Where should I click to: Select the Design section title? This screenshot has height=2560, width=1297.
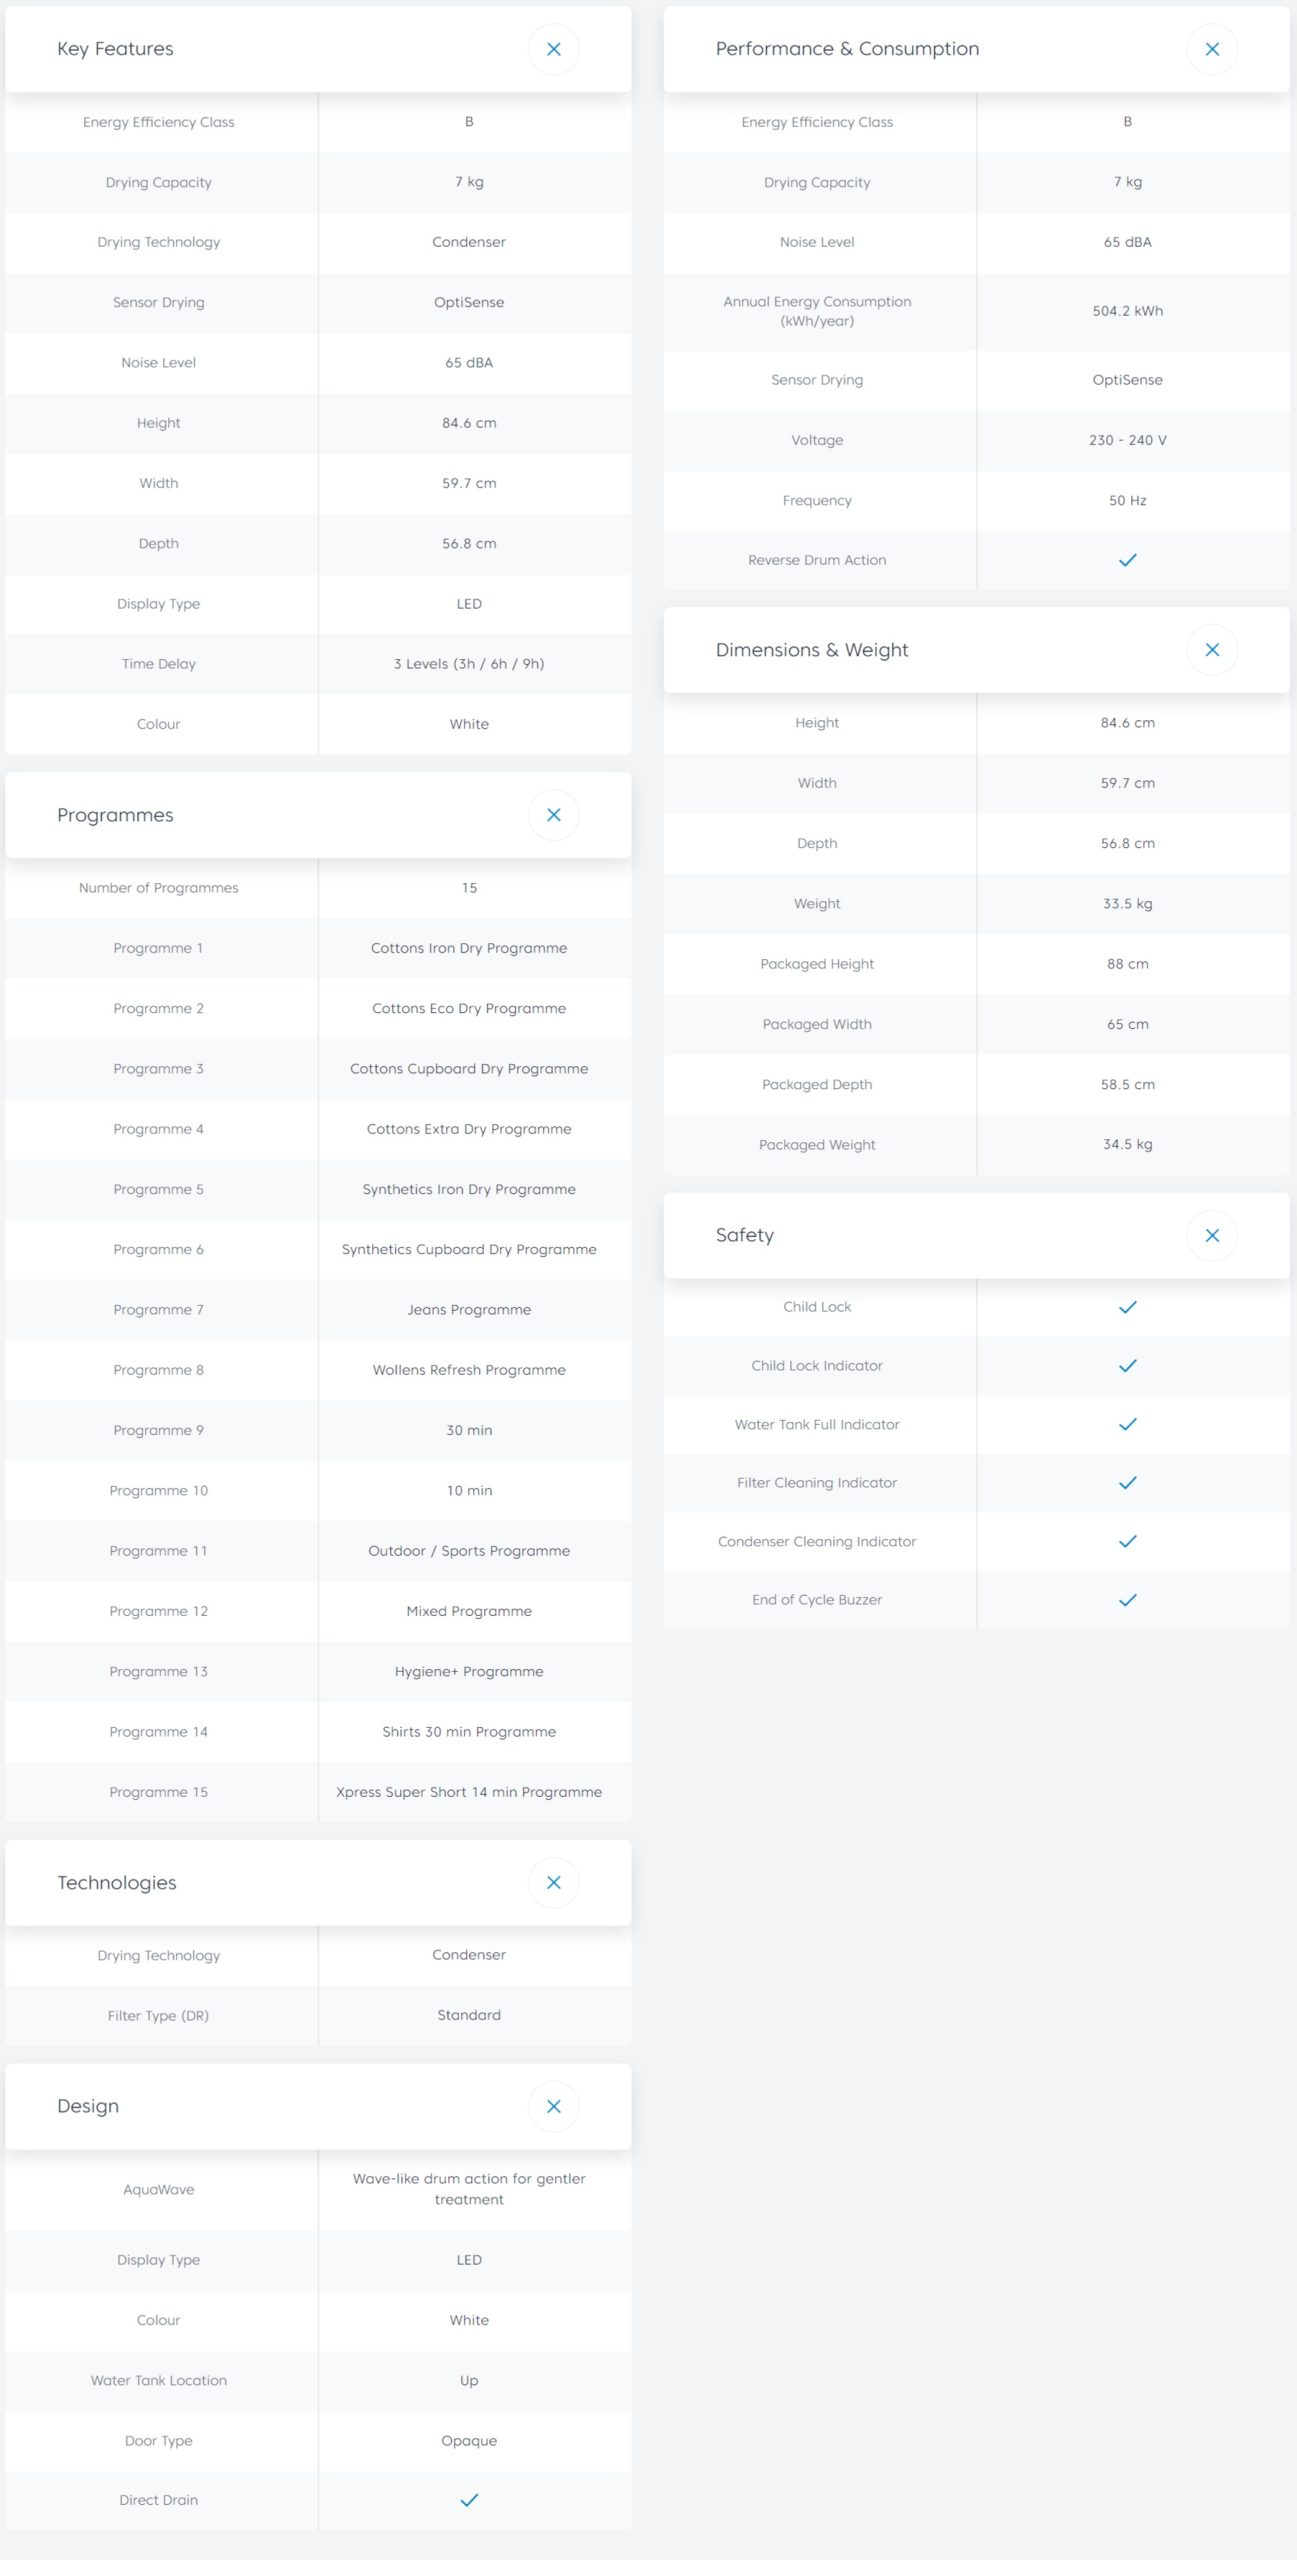point(88,2106)
